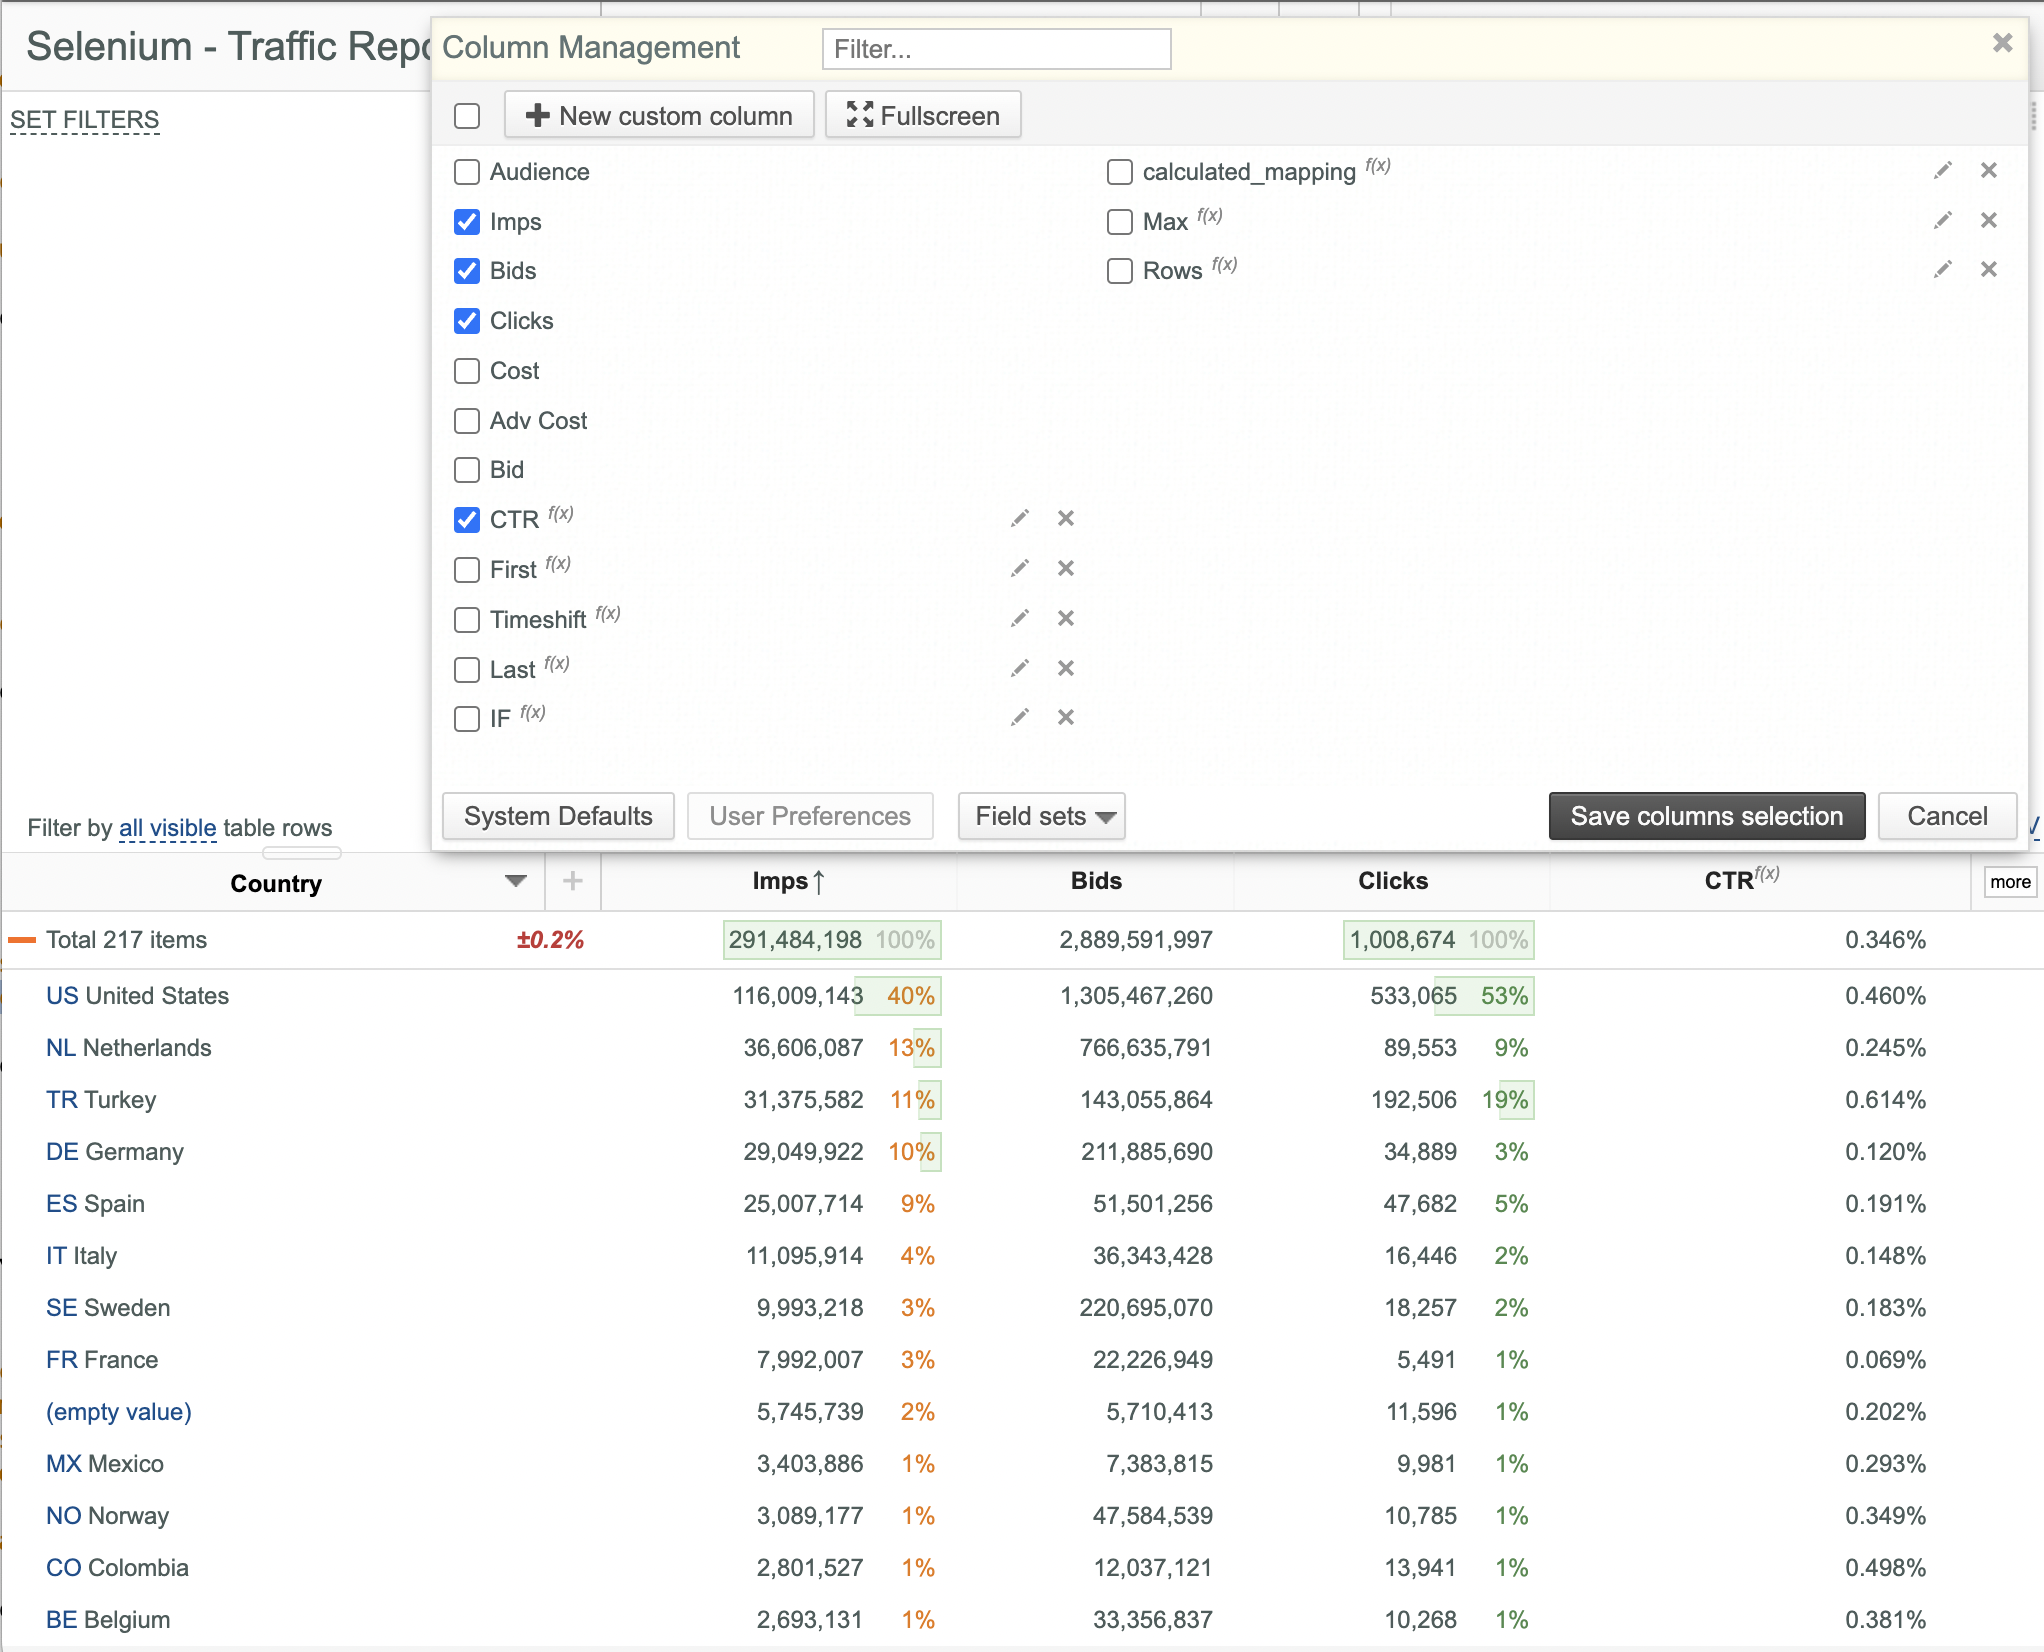Delete the IF formula column
The height and width of the screenshot is (1652, 2044).
click(1066, 717)
